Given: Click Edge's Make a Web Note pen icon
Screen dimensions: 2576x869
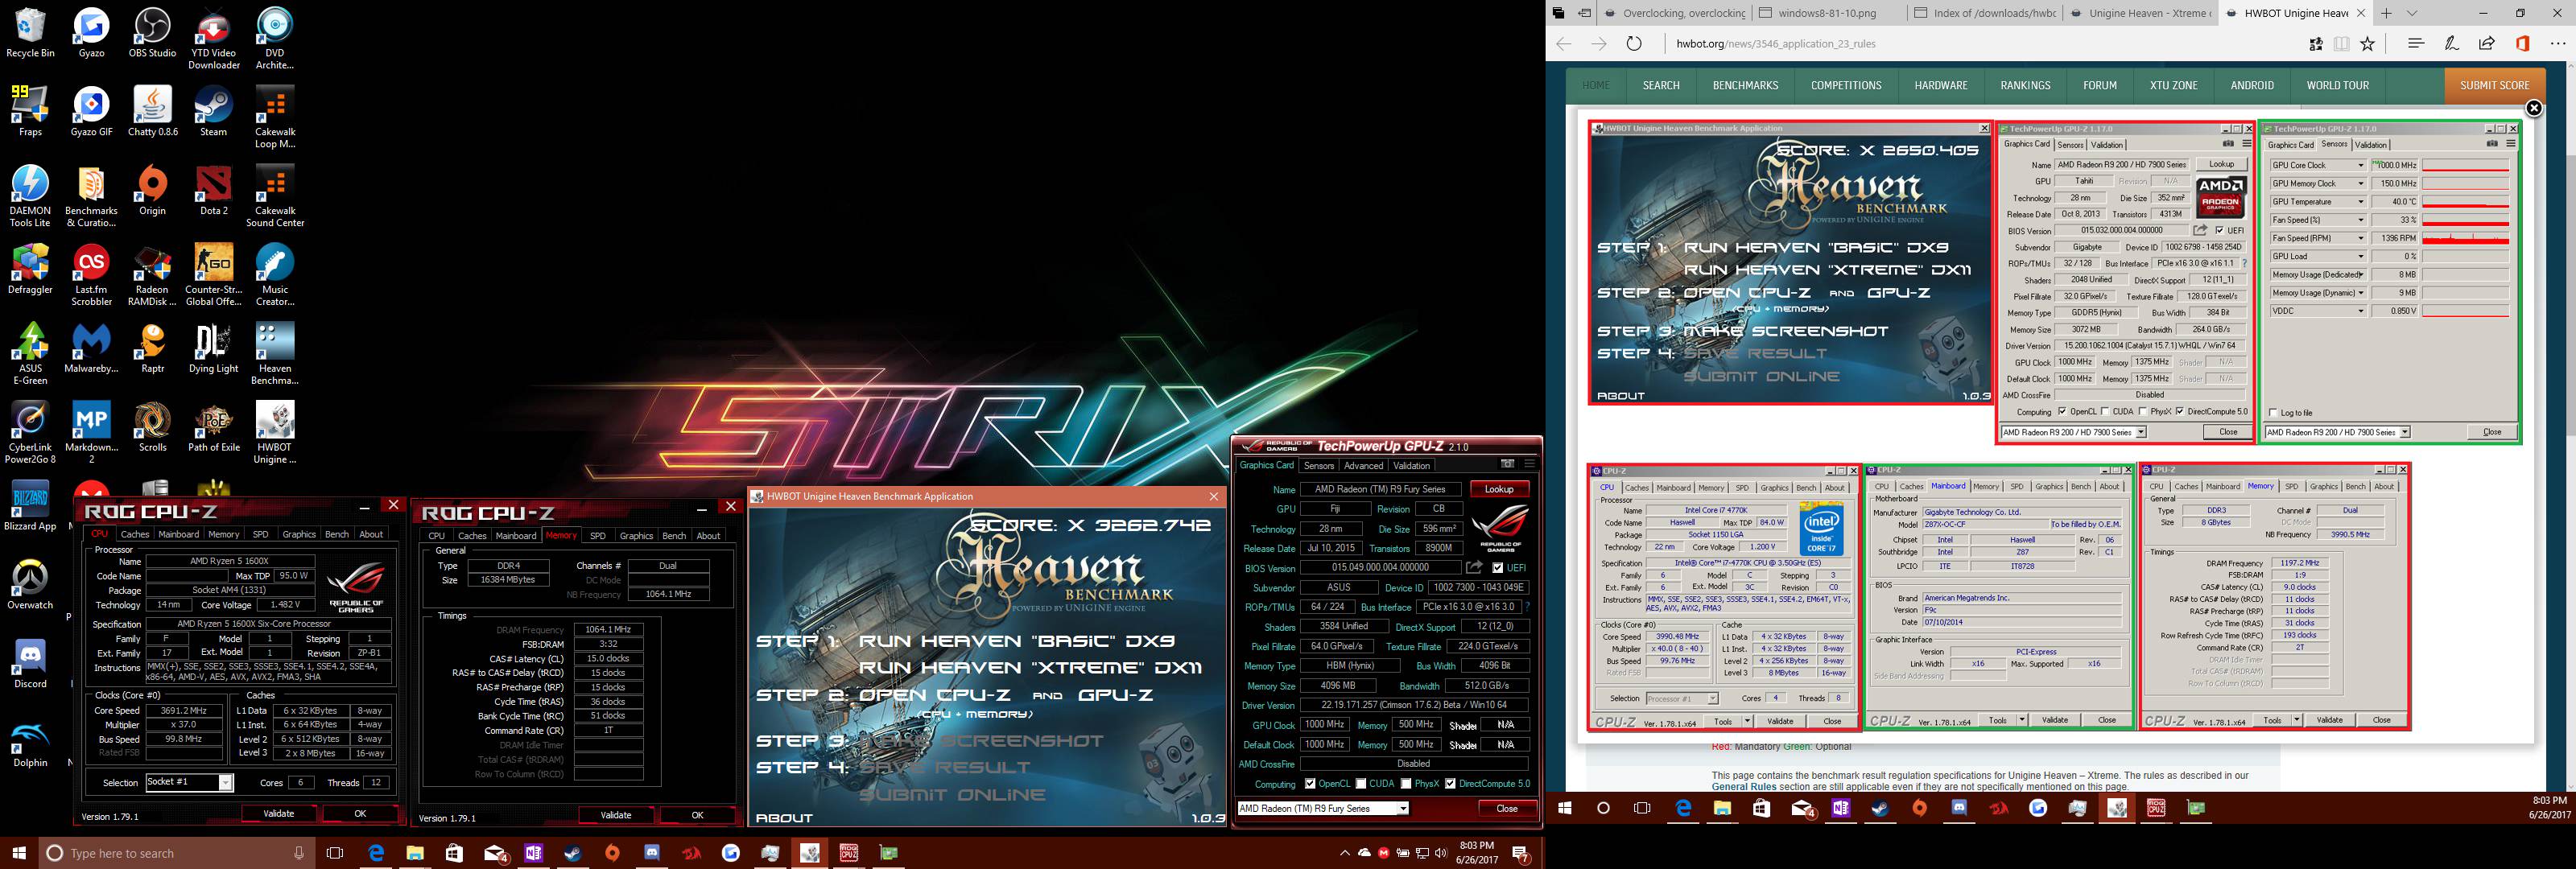Looking at the screenshot, I should [2451, 44].
